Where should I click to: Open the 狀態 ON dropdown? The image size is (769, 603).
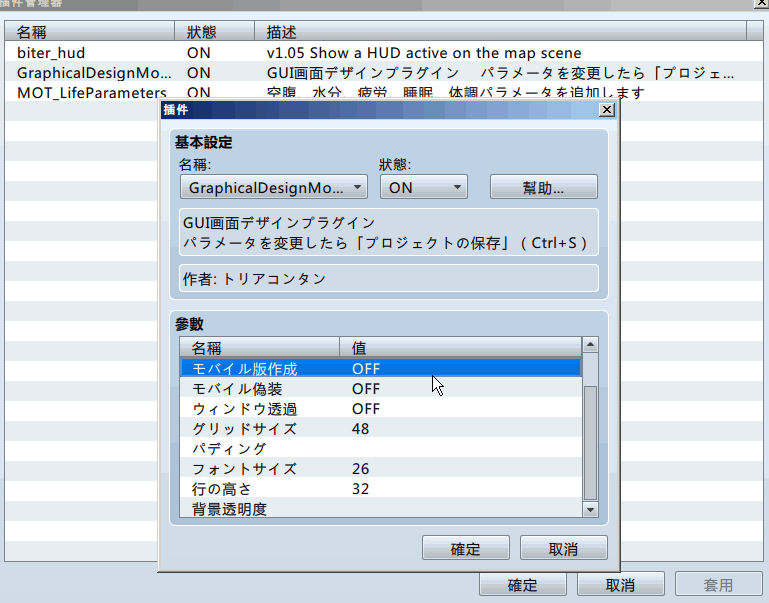[x=424, y=187]
